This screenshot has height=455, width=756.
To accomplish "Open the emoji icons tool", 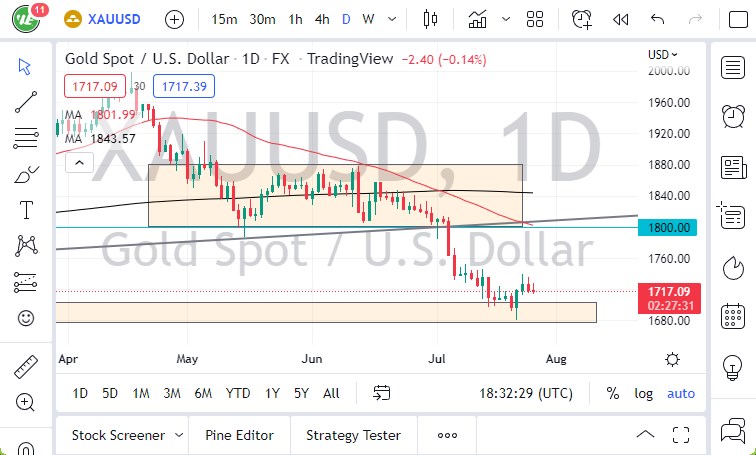I will [x=27, y=318].
